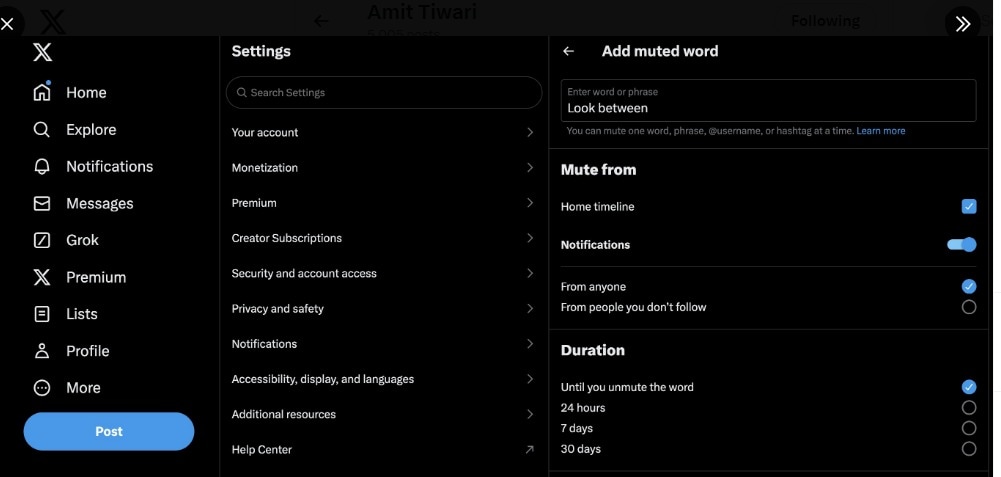Select From people you don't follow
This screenshot has width=1001, height=477.
(x=968, y=307)
